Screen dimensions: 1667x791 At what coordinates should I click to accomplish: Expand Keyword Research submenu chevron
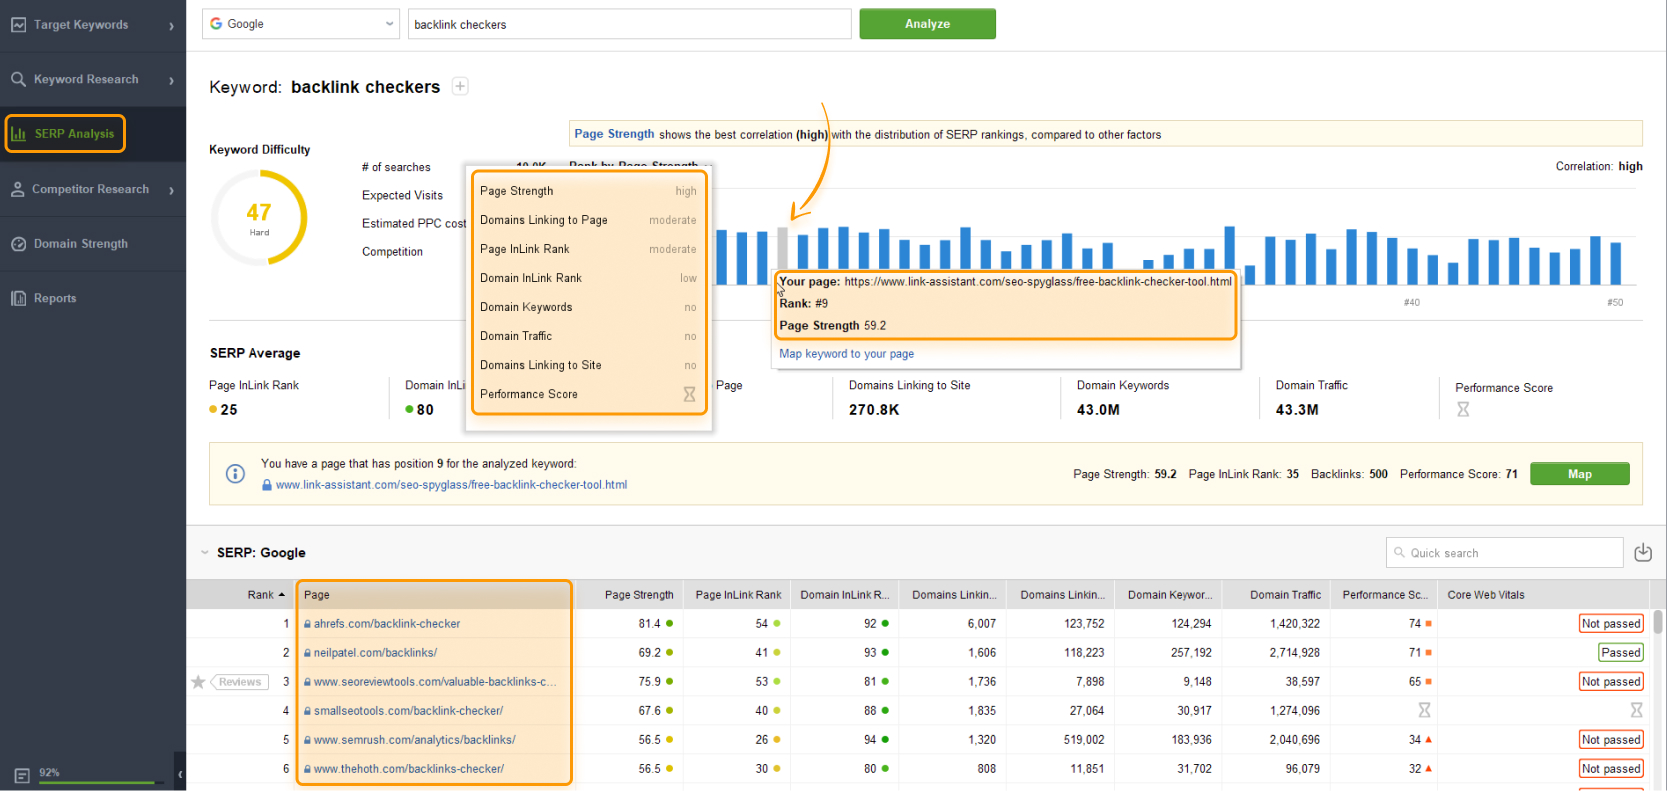pos(171,80)
